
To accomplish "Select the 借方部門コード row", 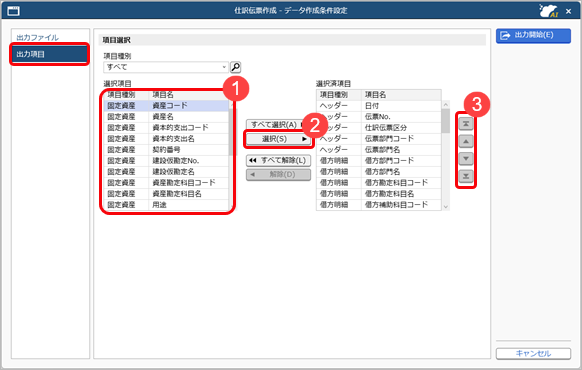I will click(x=379, y=161).
